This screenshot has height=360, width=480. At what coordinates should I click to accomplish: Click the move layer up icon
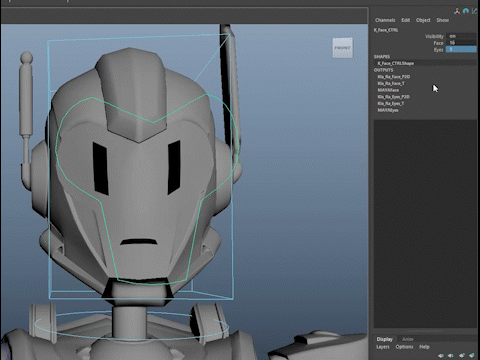[x=441, y=355]
